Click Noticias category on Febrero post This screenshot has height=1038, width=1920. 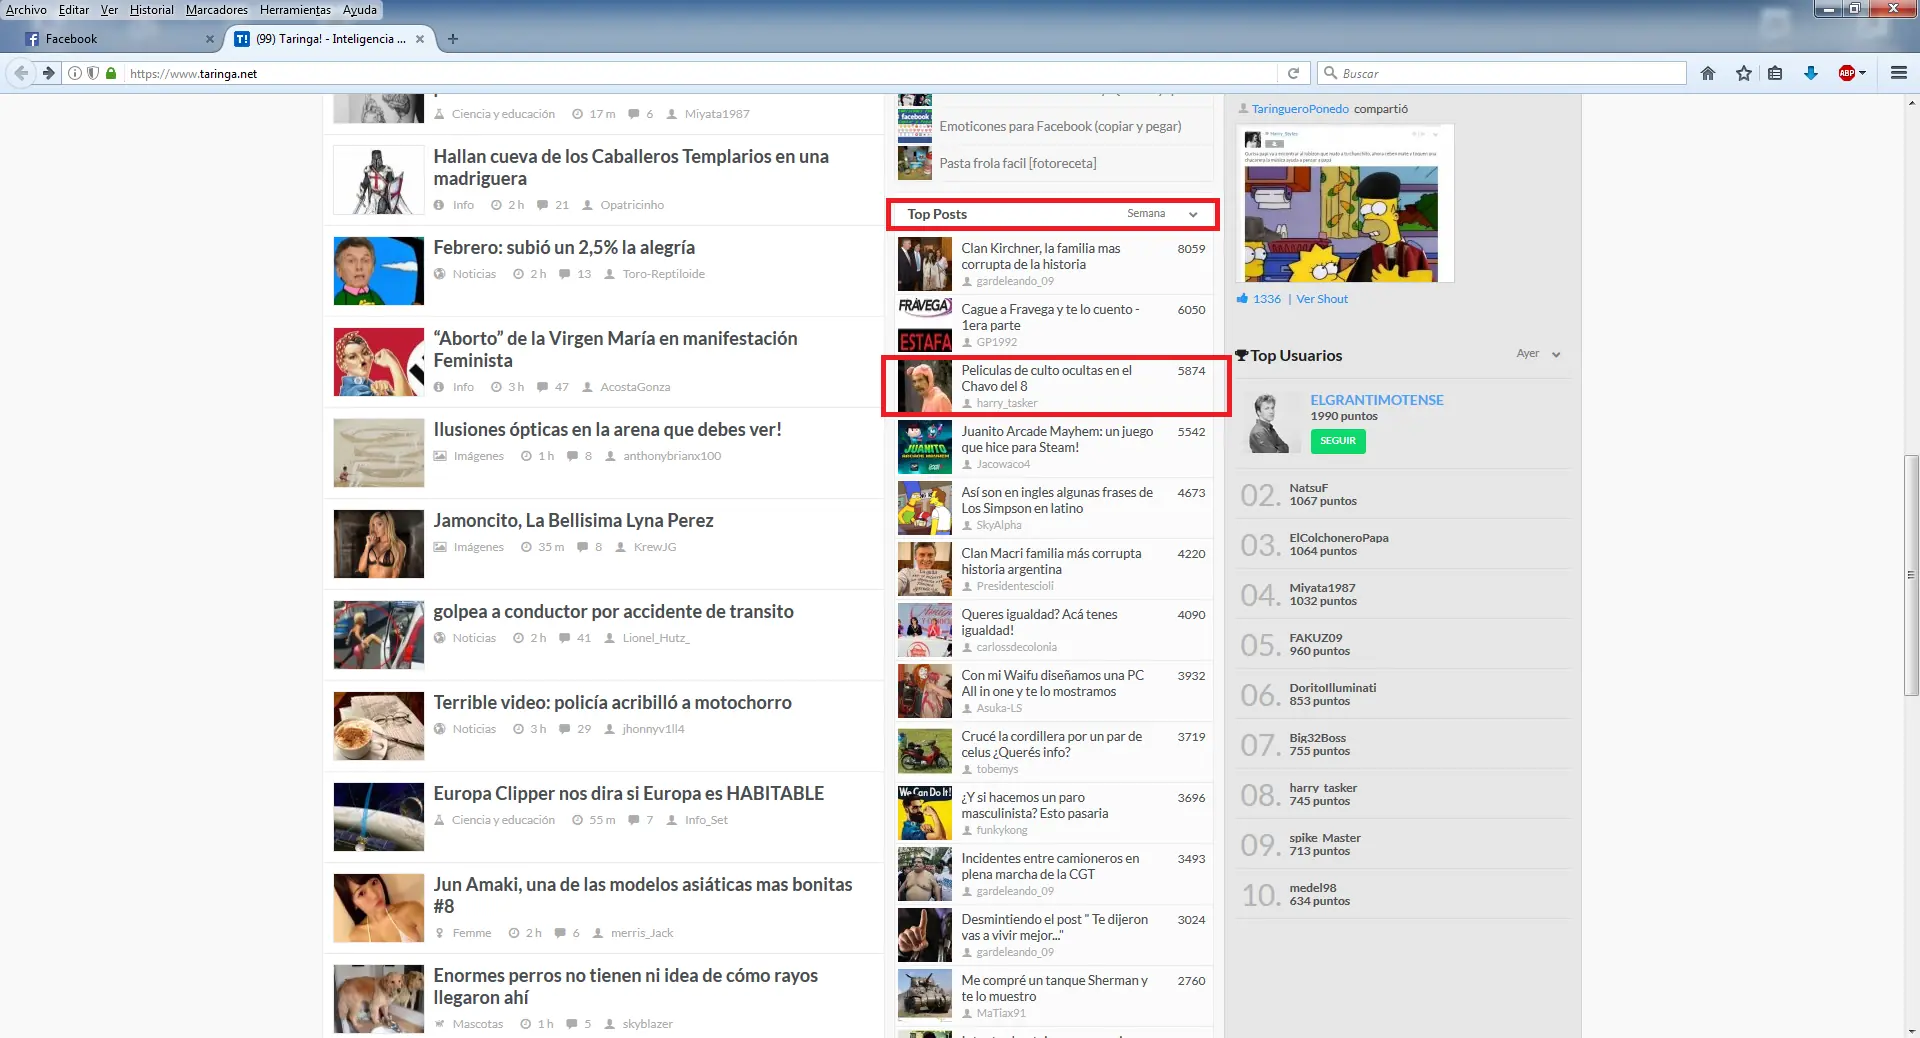pyautogui.click(x=473, y=274)
